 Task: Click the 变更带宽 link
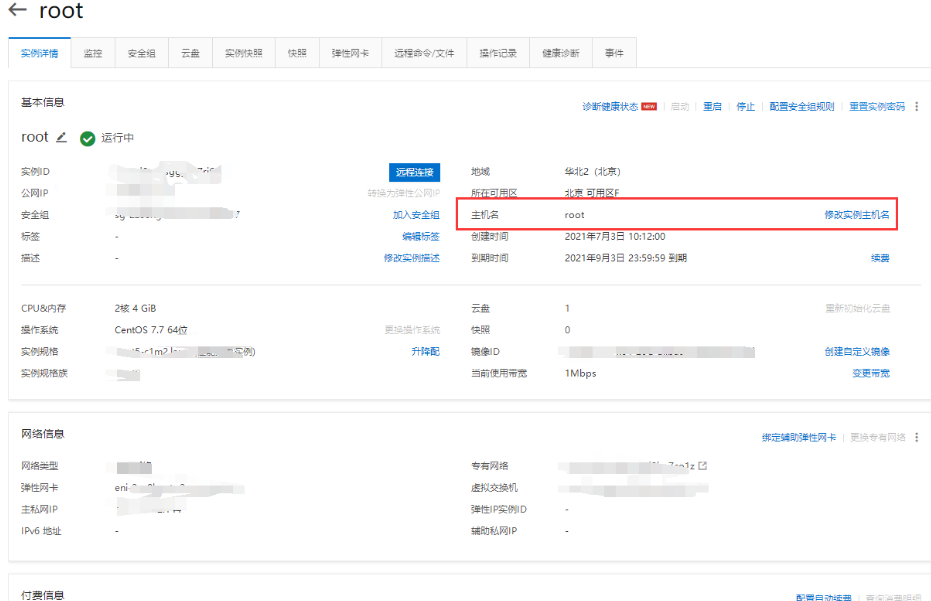pos(871,373)
